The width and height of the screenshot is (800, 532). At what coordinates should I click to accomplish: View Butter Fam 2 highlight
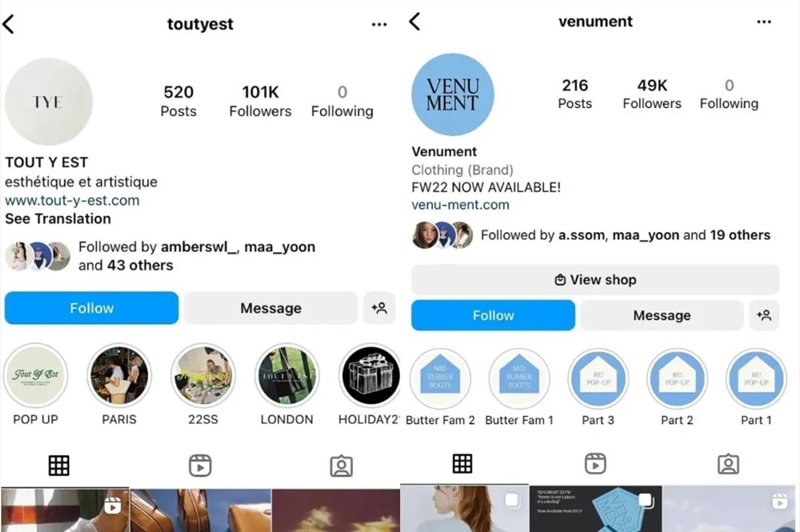point(440,379)
